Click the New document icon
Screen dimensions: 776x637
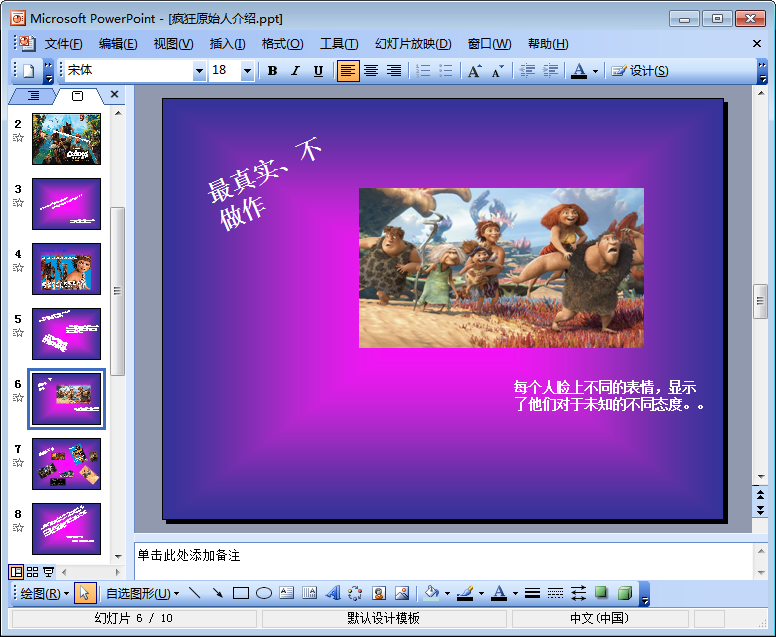pyautogui.click(x=29, y=71)
